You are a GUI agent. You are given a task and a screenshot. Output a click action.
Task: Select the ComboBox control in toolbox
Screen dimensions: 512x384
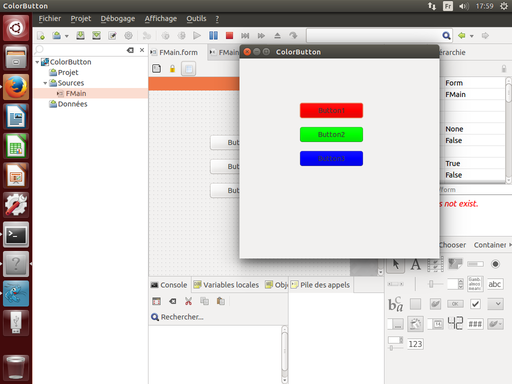[495, 304]
